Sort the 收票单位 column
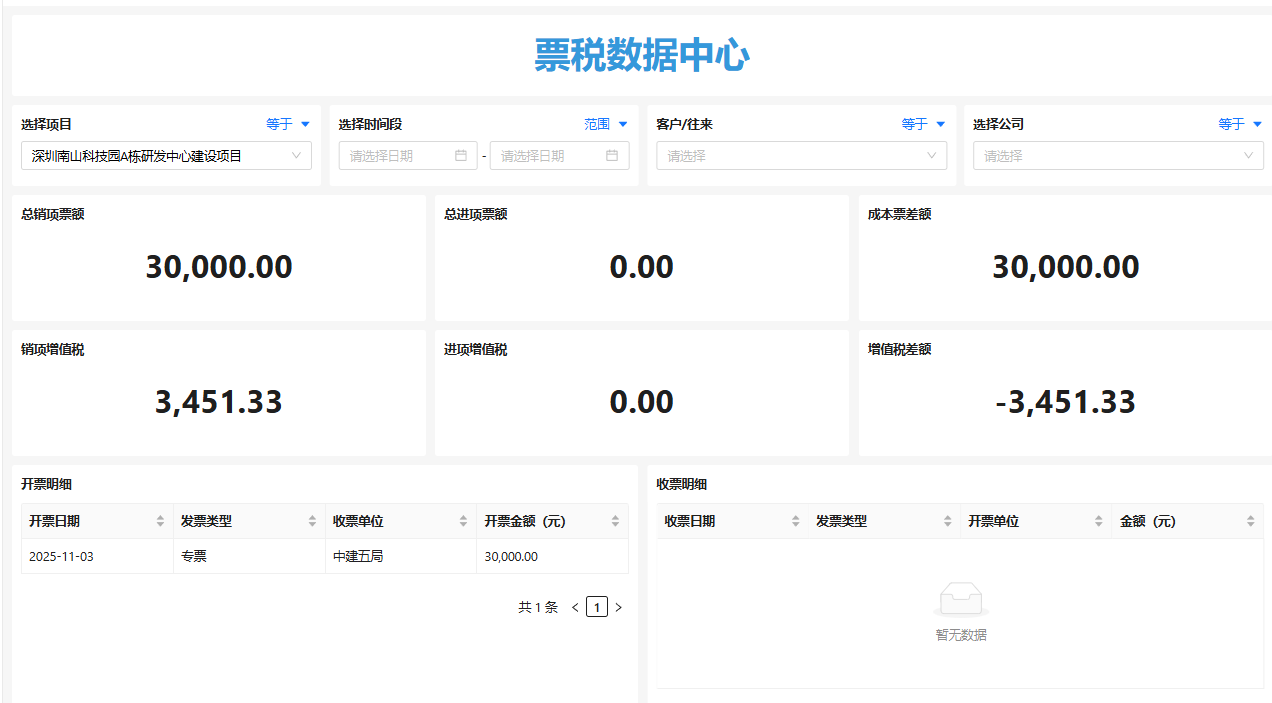1272x703 pixels. click(462, 520)
